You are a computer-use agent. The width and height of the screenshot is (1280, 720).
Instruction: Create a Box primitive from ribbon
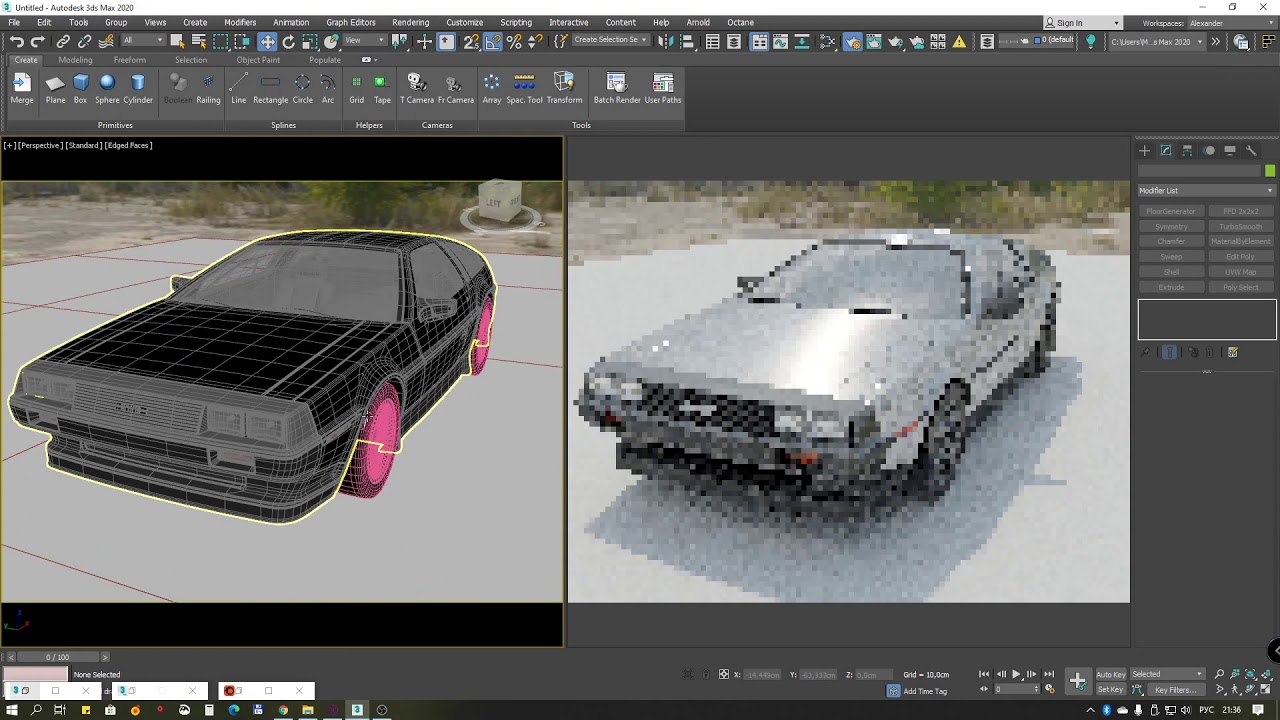tap(80, 88)
